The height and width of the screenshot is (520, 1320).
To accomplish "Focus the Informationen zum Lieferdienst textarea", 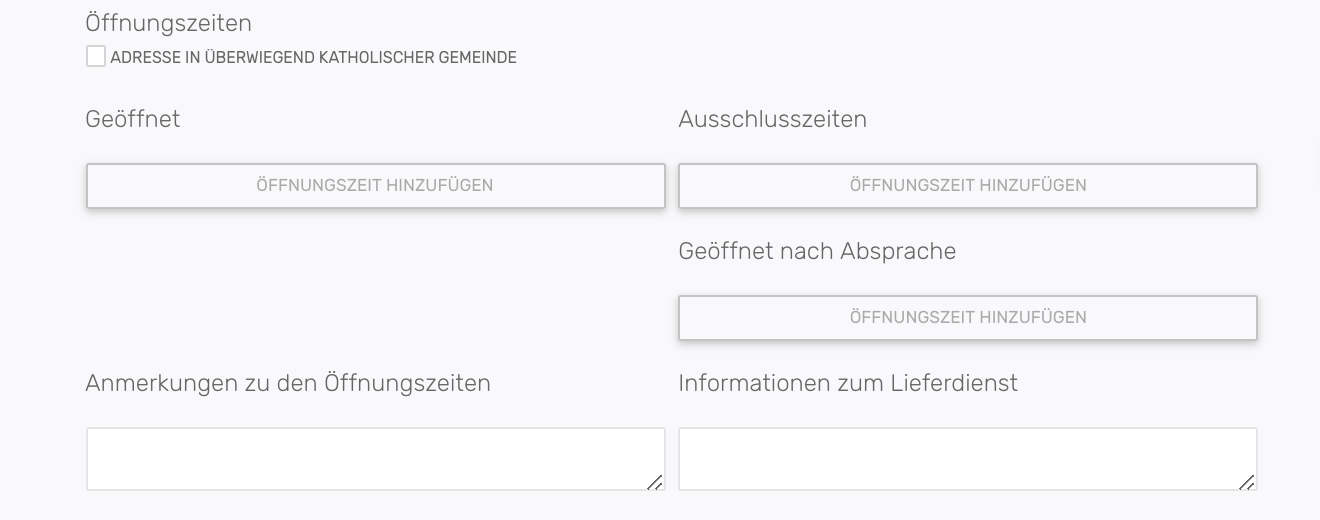I will click(x=967, y=459).
